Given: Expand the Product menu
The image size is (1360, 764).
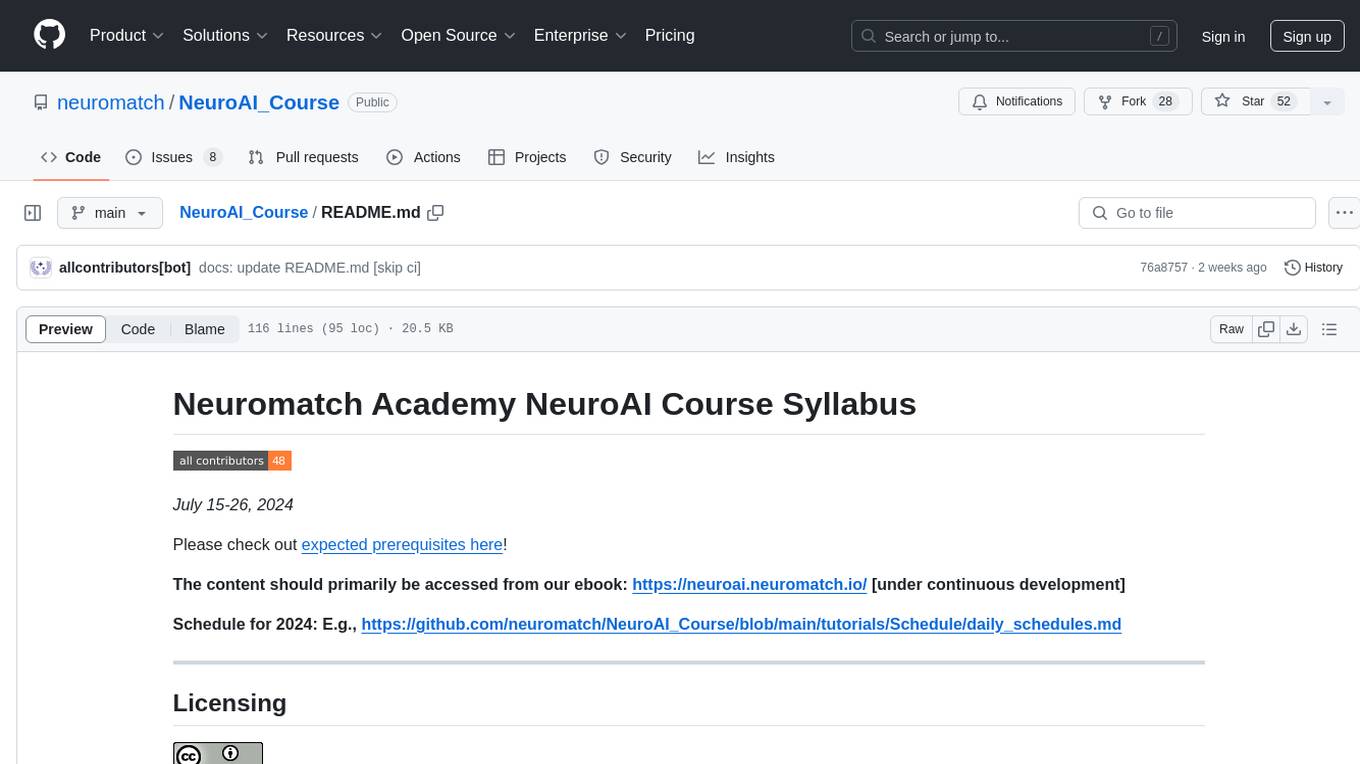Looking at the screenshot, I should coord(127,35).
